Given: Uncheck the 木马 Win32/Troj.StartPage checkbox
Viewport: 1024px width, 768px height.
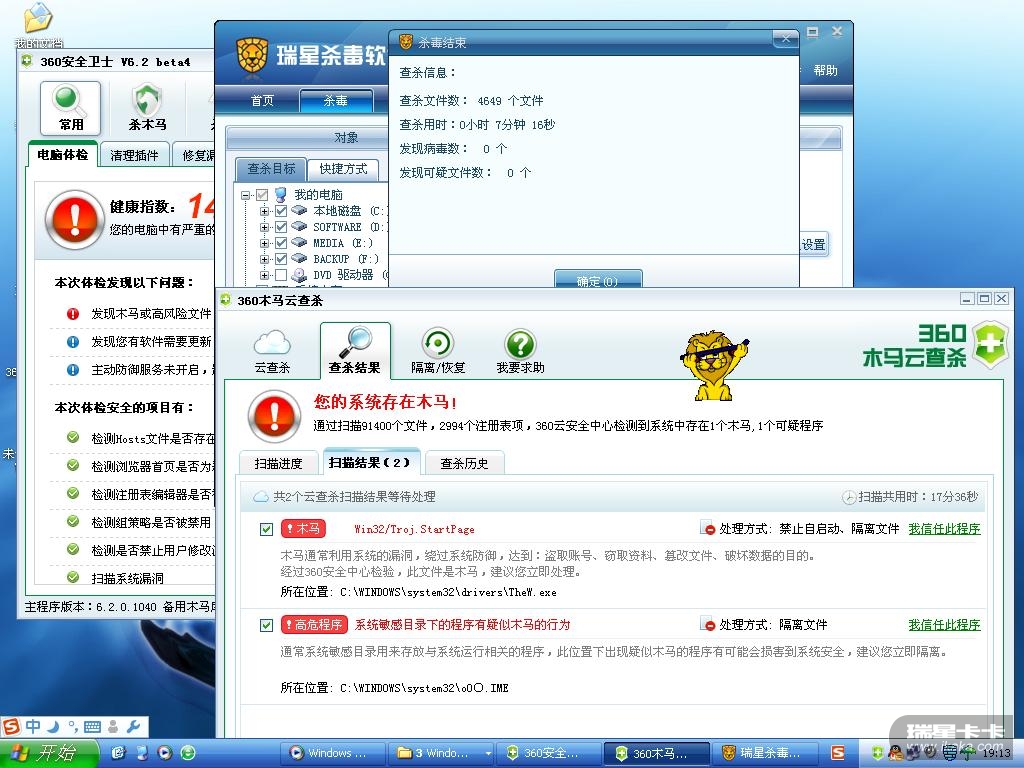Looking at the screenshot, I should pos(266,529).
